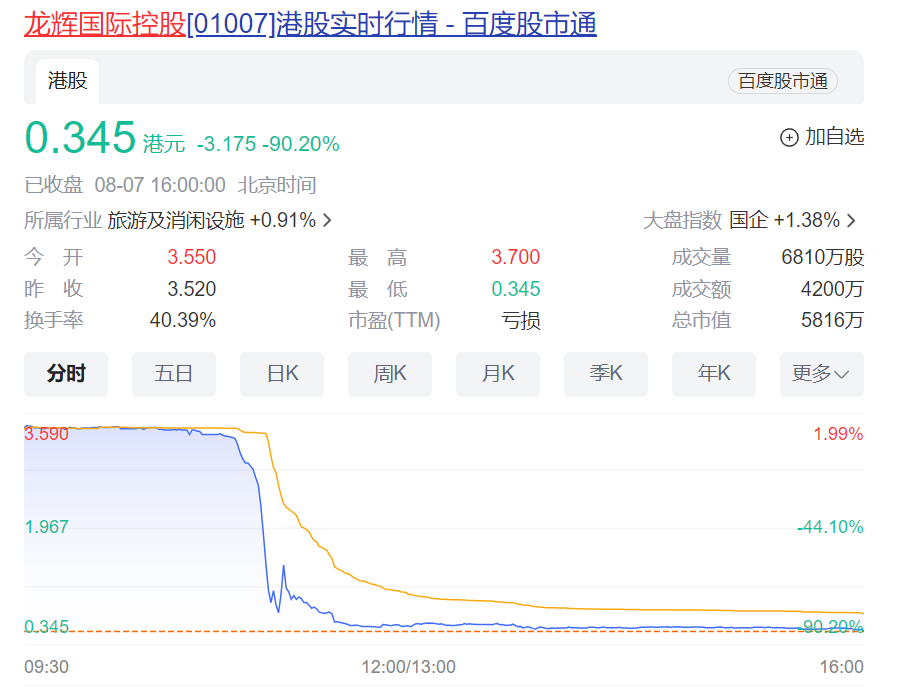Image resolution: width=919 pixels, height=690 pixels.
Task: Expand the 国企 index chevron arrow
Action: [x=851, y=220]
